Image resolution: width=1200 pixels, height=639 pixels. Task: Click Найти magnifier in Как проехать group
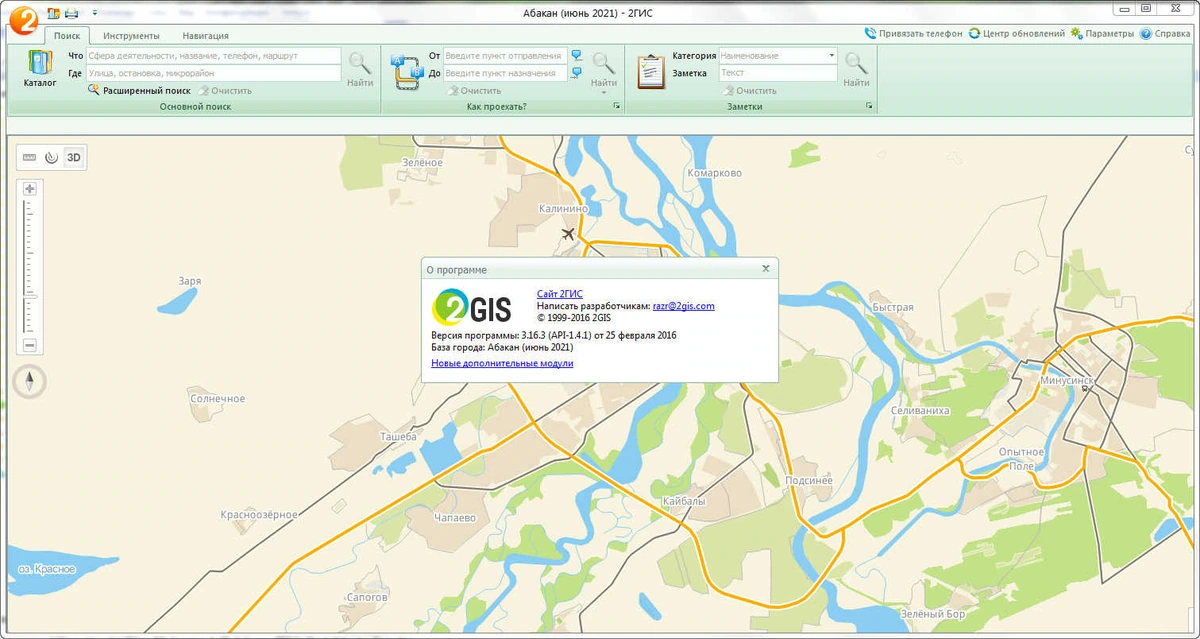(x=603, y=69)
